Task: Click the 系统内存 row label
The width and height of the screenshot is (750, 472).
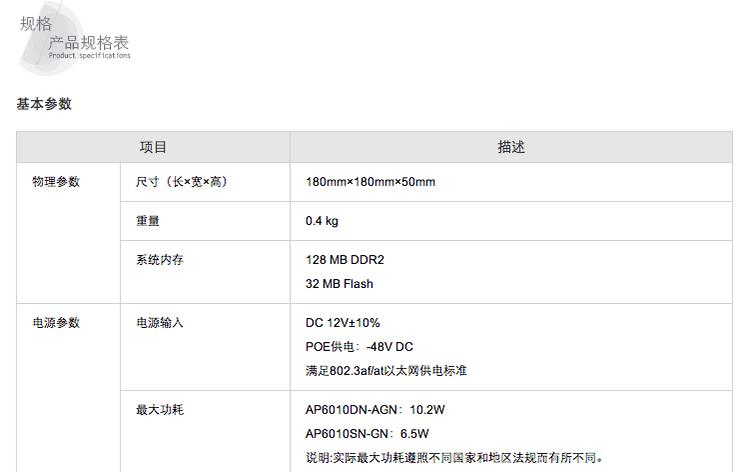Action: pyautogui.click(x=160, y=260)
